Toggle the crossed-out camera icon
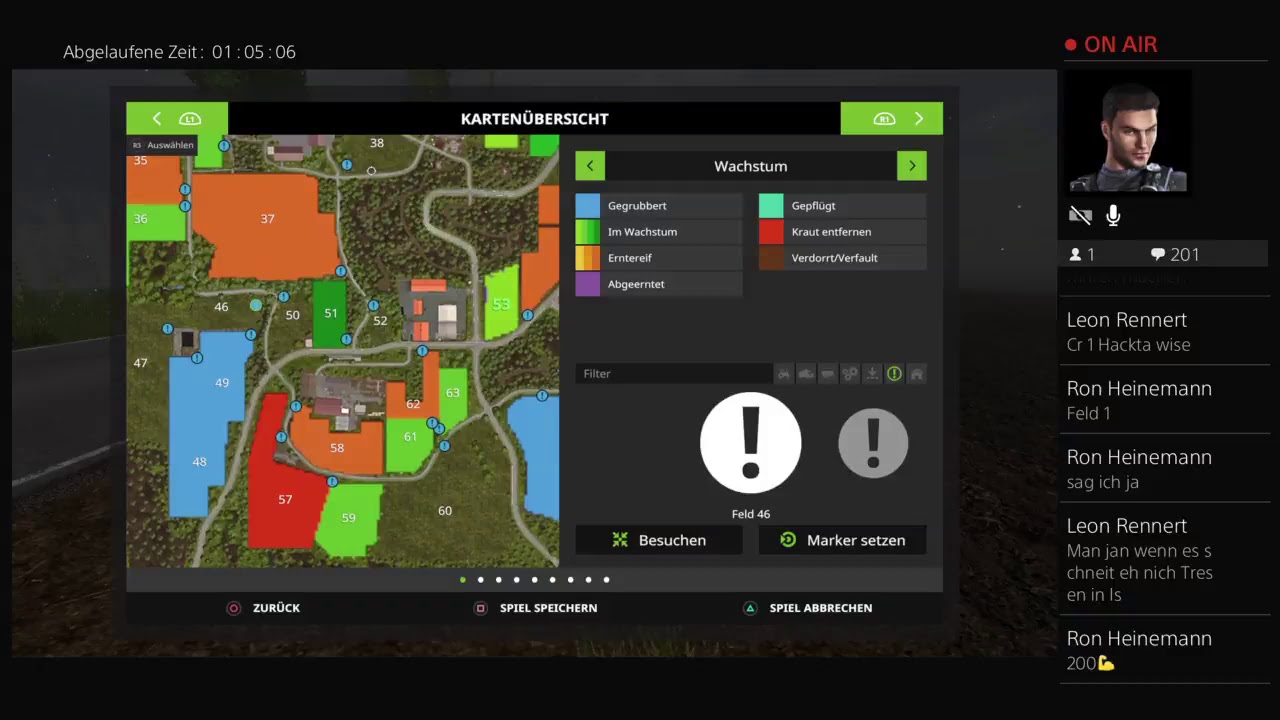1280x720 pixels. [x=1080, y=215]
